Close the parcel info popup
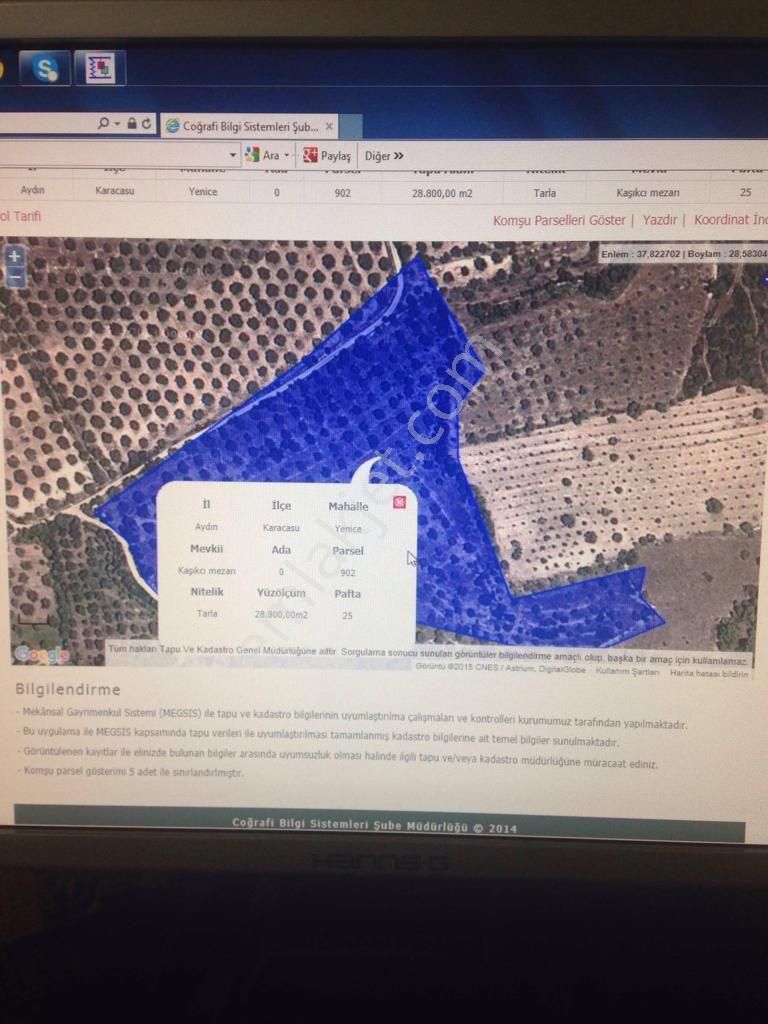Viewport: 768px width, 1024px height. click(x=399, y=502)
